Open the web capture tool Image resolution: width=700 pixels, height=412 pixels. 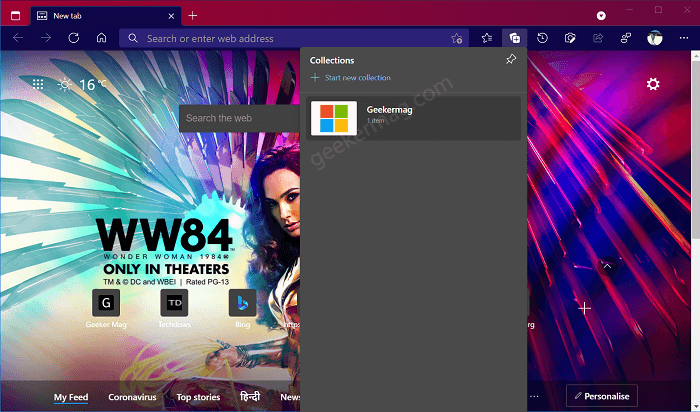[x=570, y=38]
